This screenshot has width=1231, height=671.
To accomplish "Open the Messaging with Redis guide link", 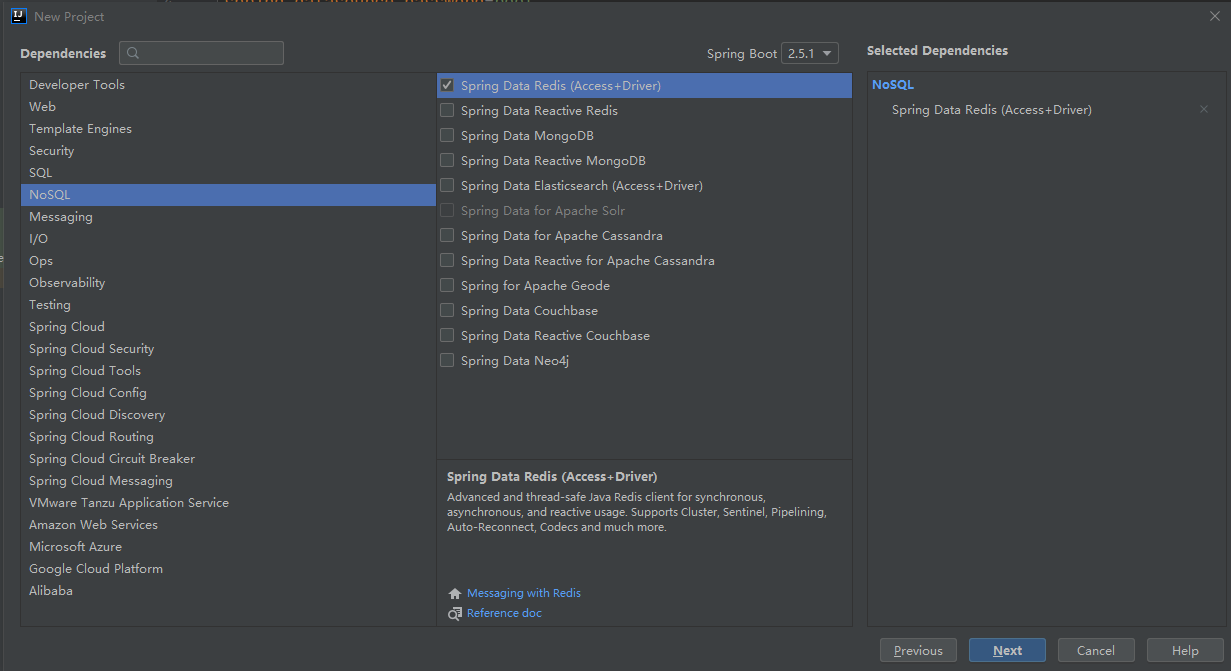I will (524, 594).
